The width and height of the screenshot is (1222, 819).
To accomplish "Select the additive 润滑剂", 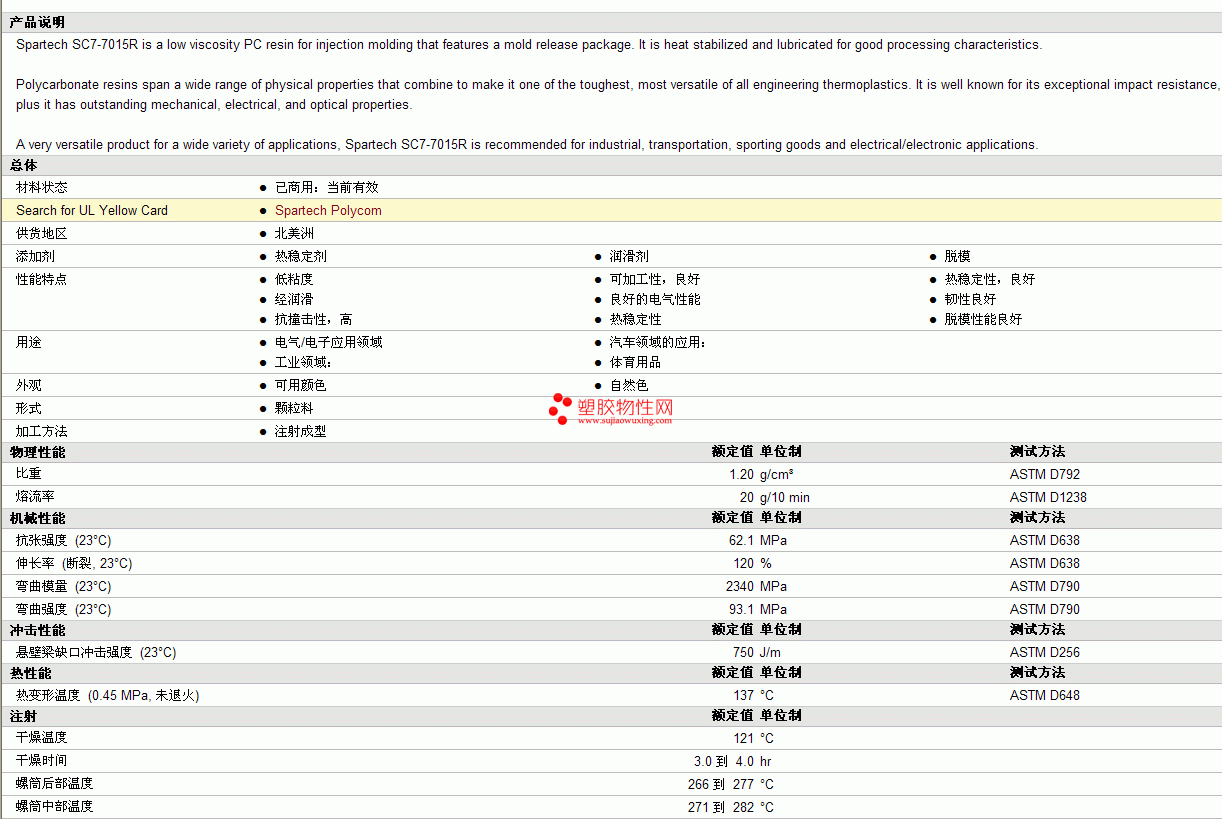I will [x=629, y=256].
